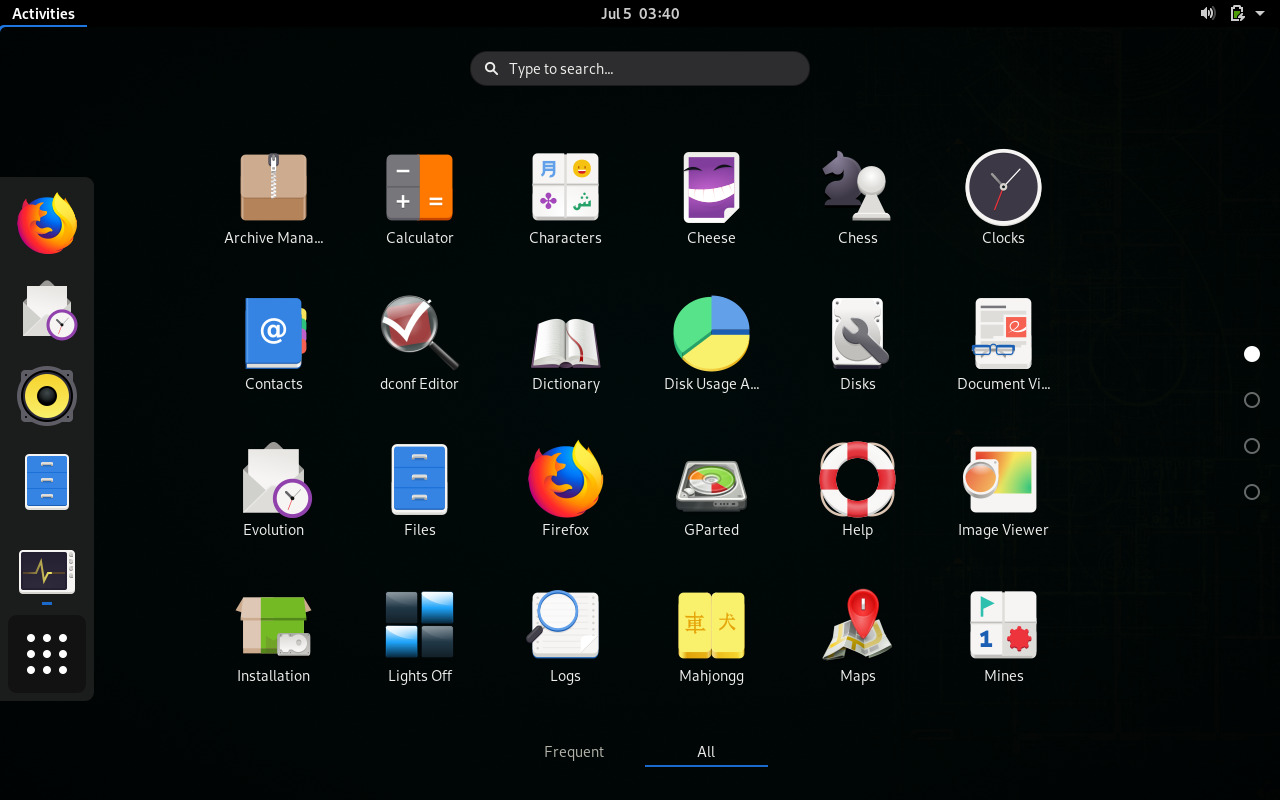Click the Activities menu entry
The width and height of the screenshot is (1280, 800).
43,13
